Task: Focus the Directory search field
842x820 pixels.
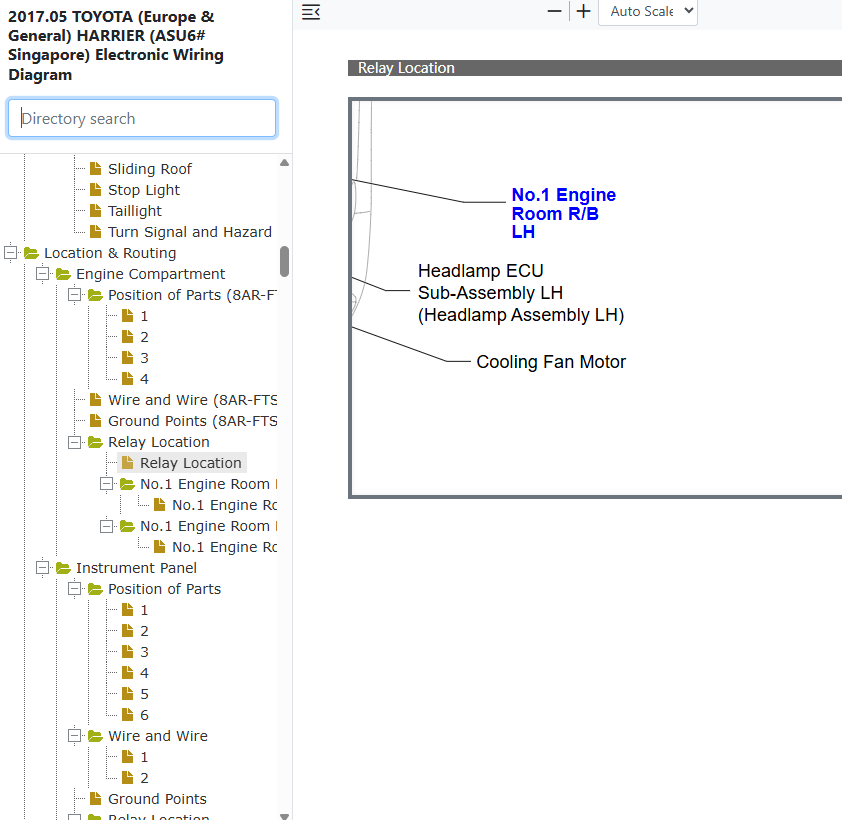Action: click(142, 118)
